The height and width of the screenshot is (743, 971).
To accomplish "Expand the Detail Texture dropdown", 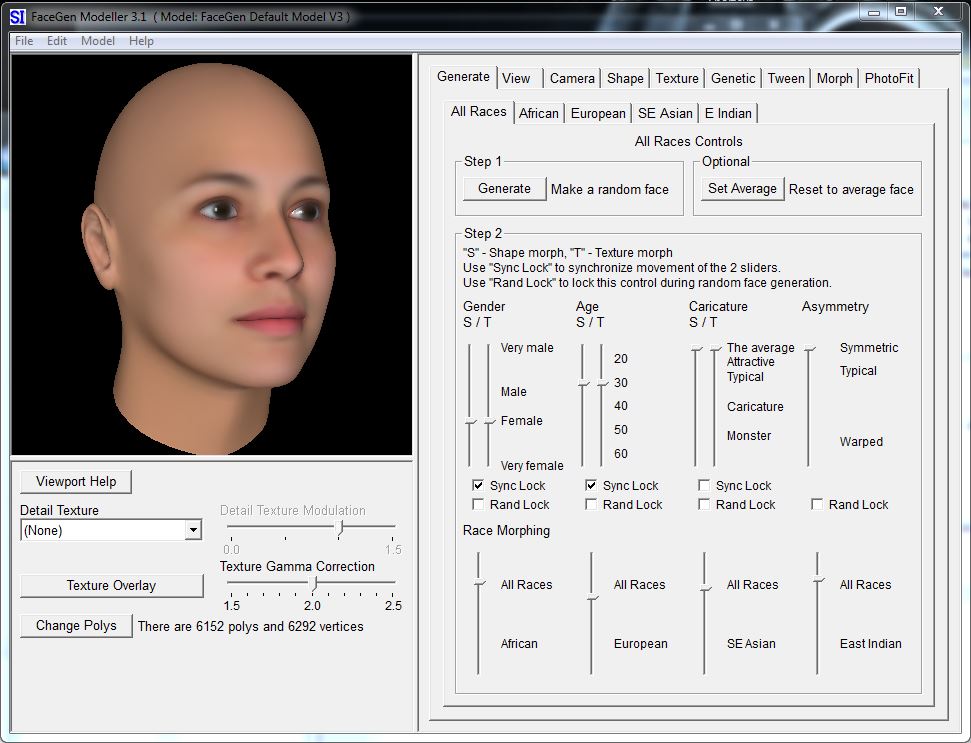I will point(193,531).
